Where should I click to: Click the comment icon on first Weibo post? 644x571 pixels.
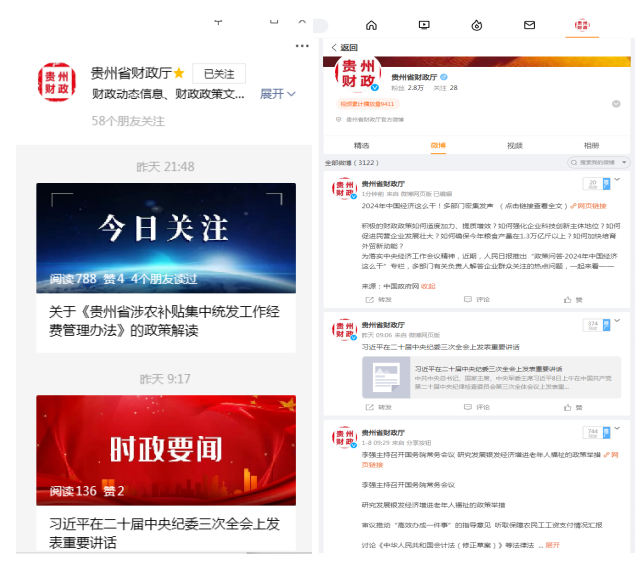coord(477,299)
